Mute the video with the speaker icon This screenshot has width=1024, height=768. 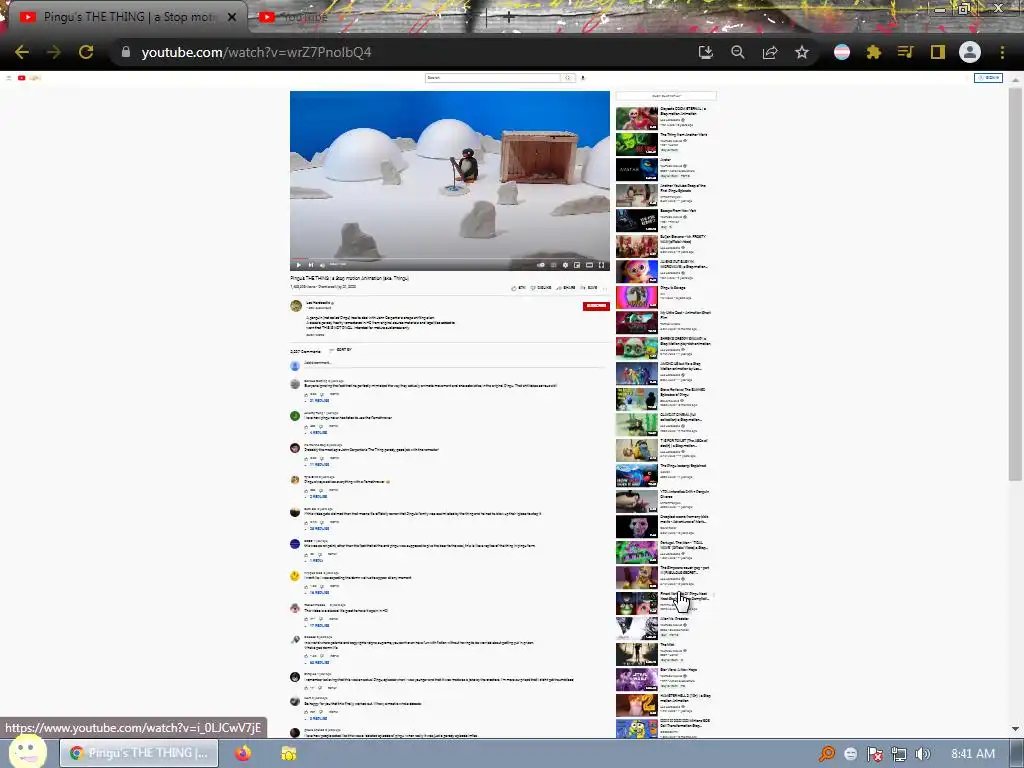pos(323,265)
